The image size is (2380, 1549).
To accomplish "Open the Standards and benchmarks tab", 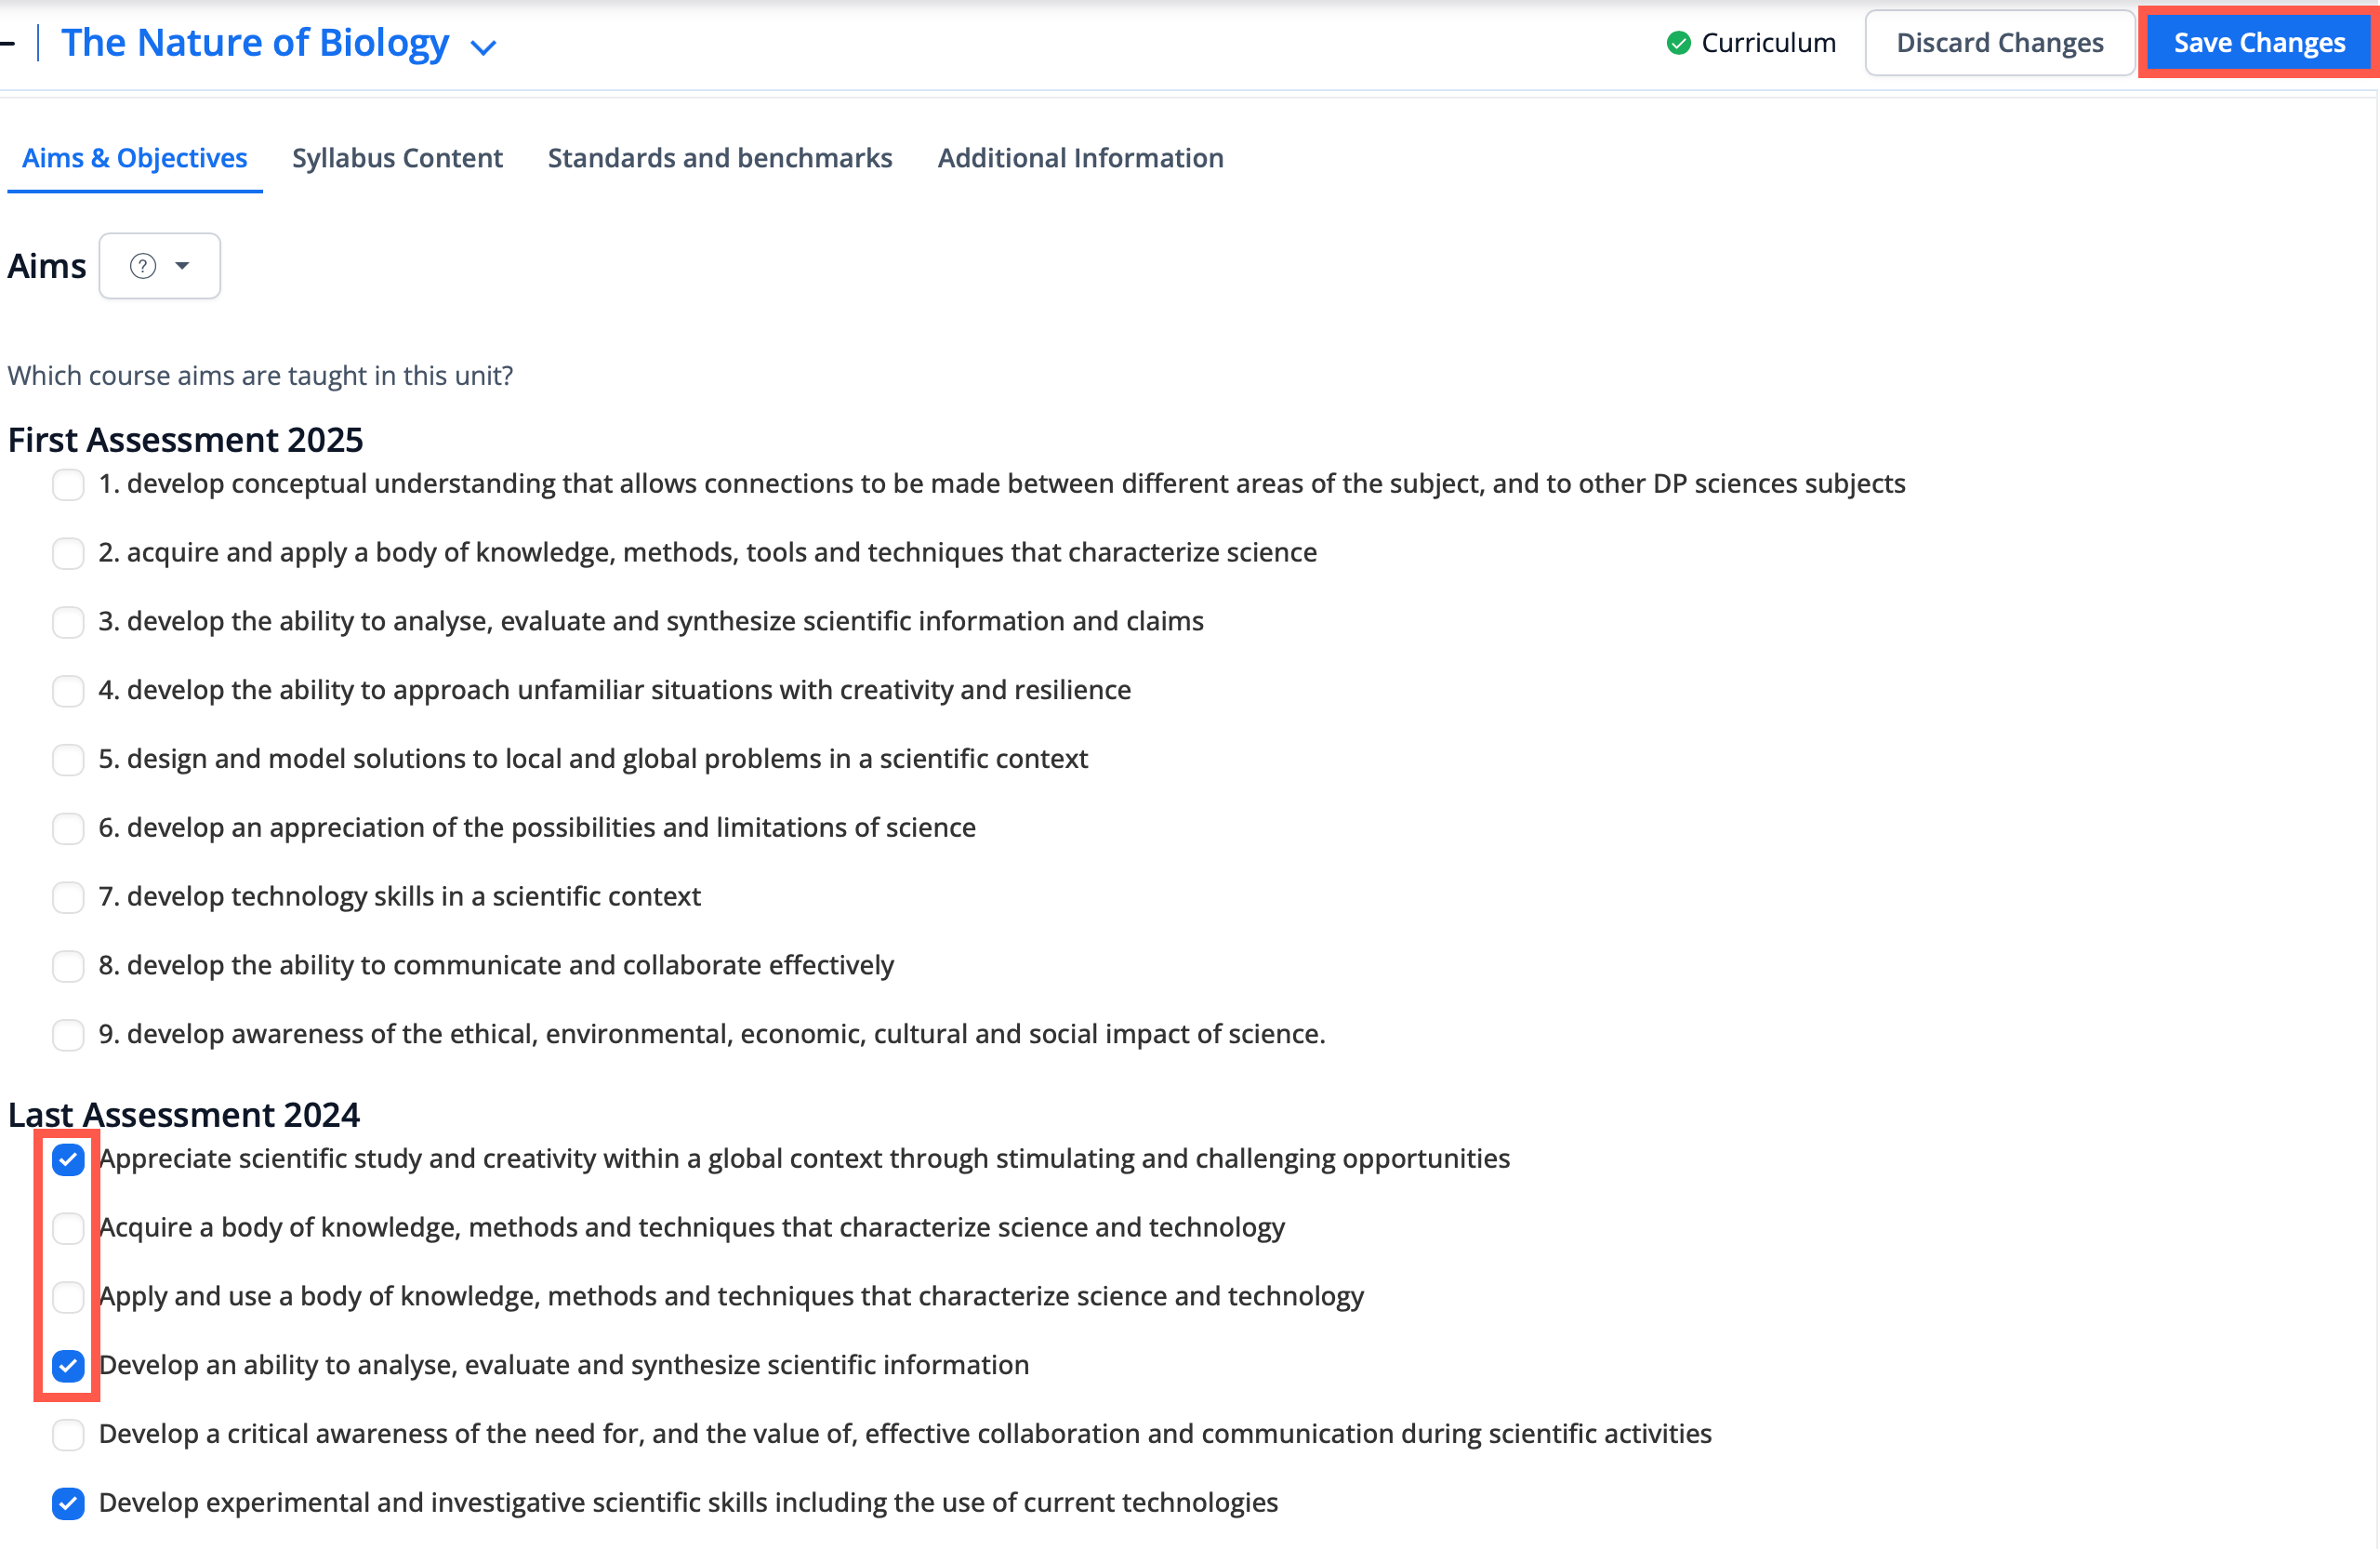I will [x=719, y=158].
